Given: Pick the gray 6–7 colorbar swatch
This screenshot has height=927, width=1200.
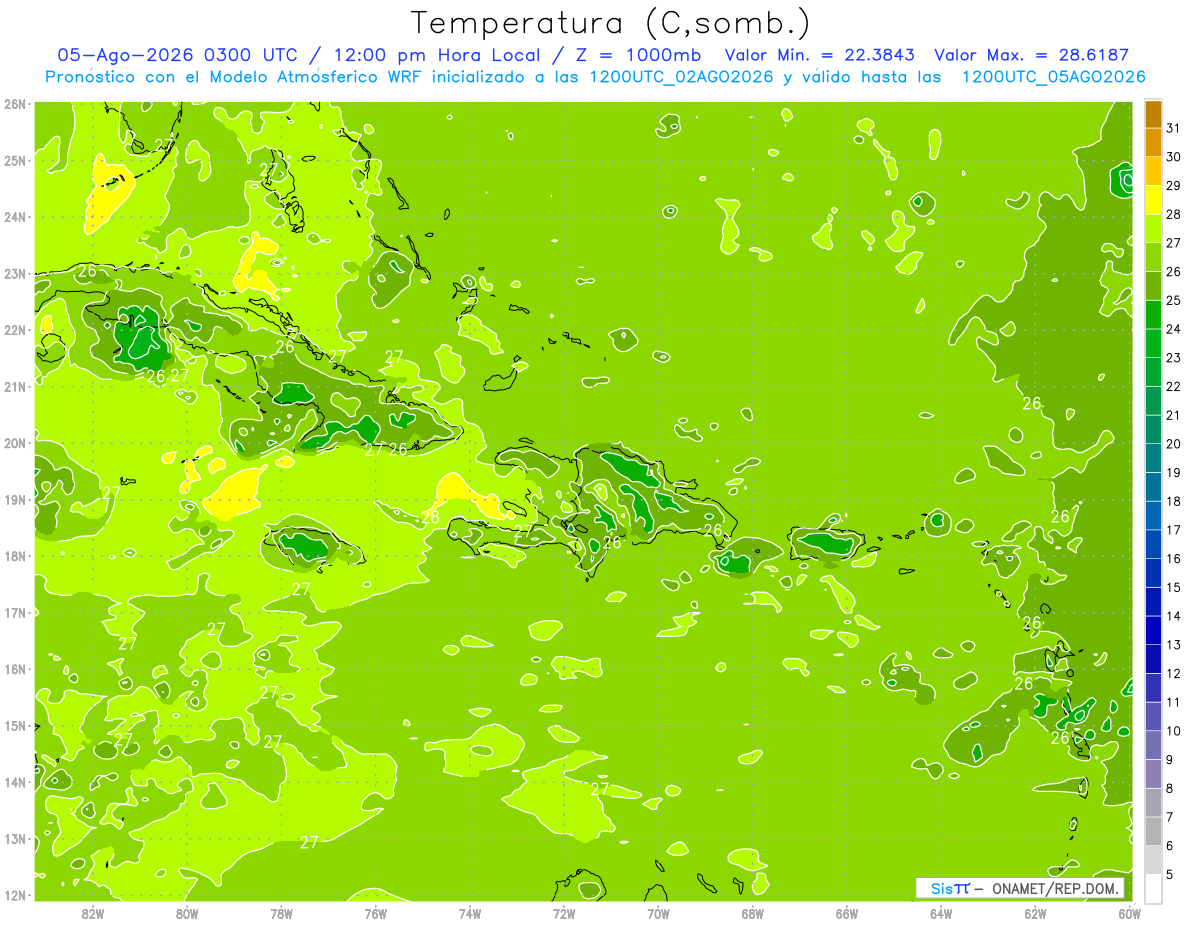Looking at the screenshot, I should pos(1153,831).
